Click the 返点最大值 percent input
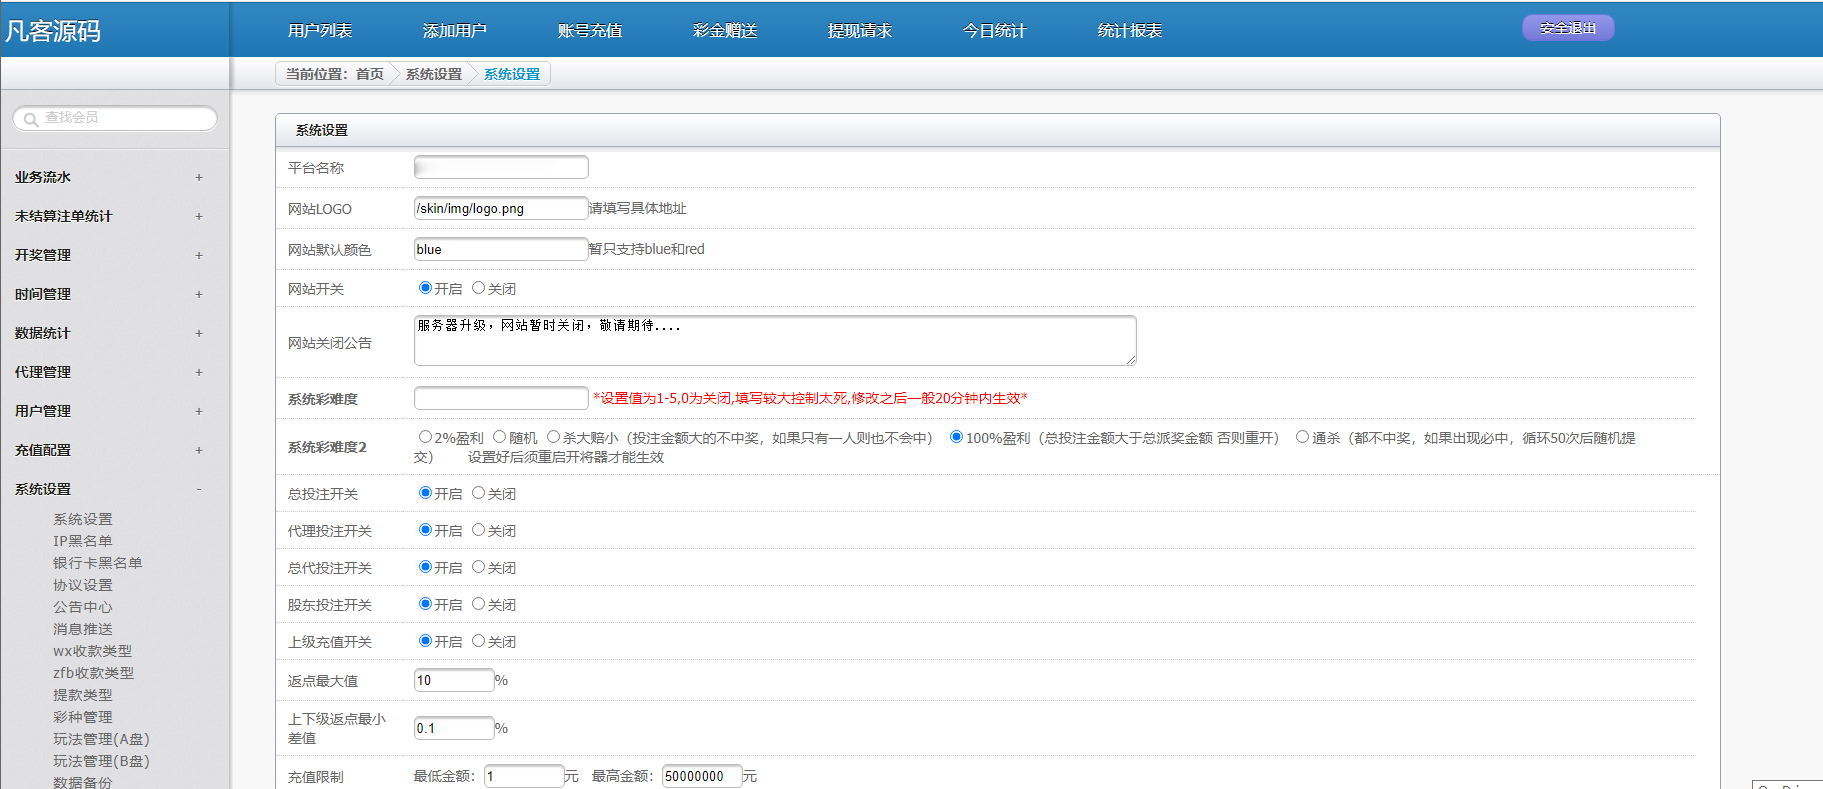 tap(454, 680)
